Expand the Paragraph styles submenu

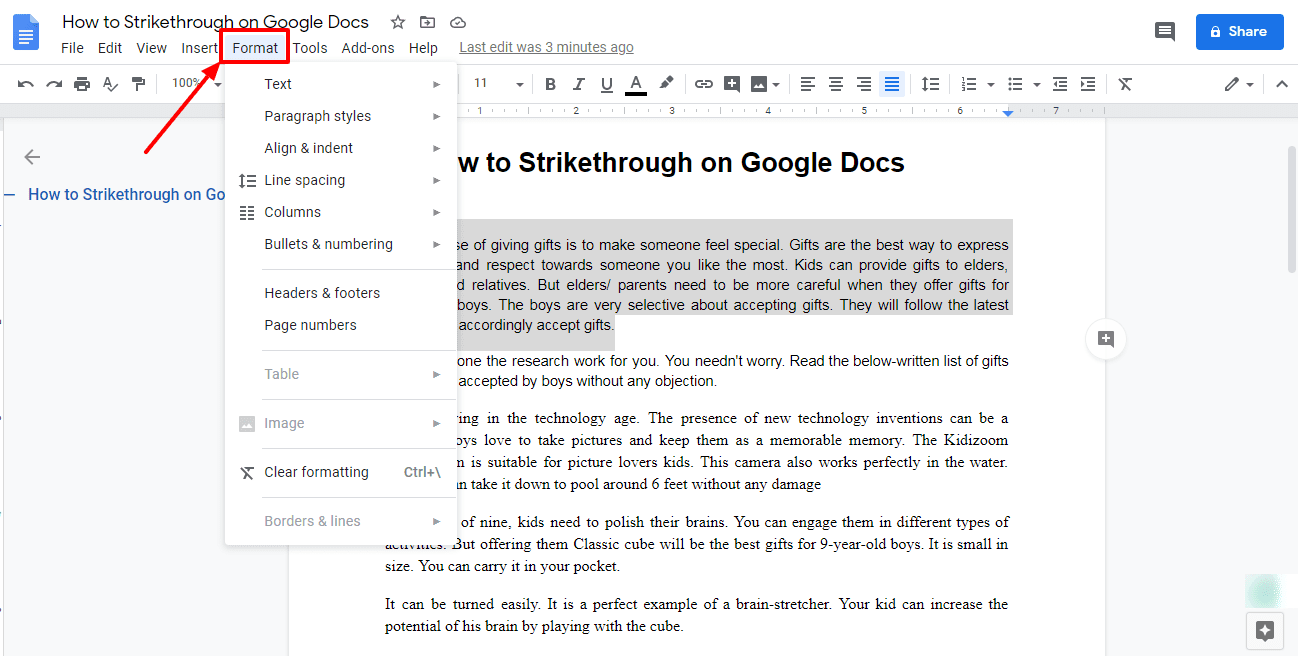341,116
